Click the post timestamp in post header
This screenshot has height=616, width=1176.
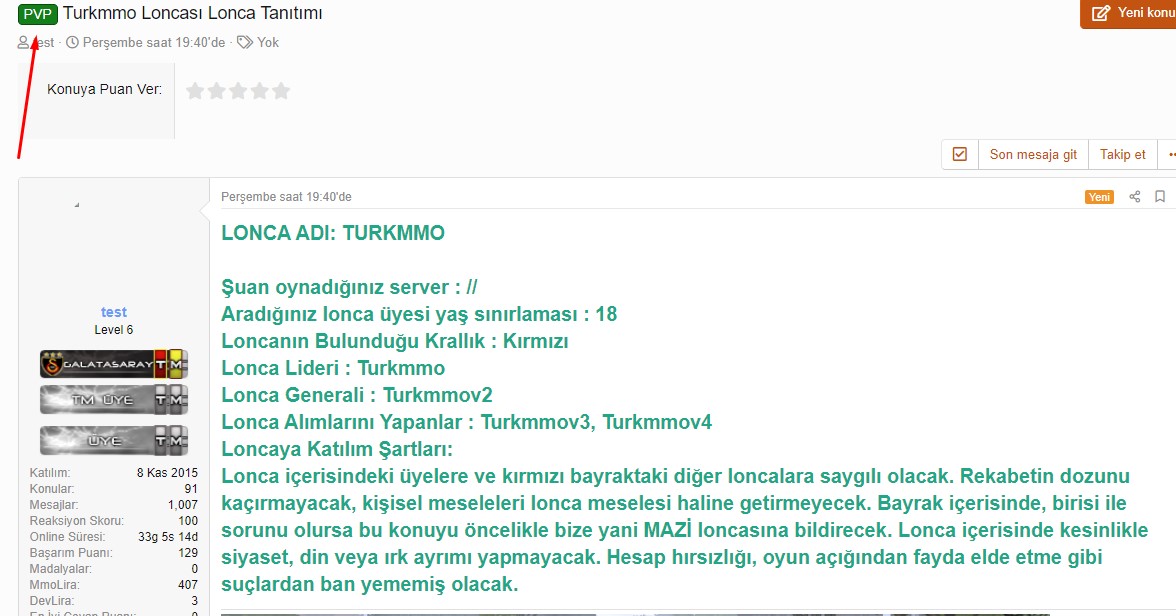286,197
